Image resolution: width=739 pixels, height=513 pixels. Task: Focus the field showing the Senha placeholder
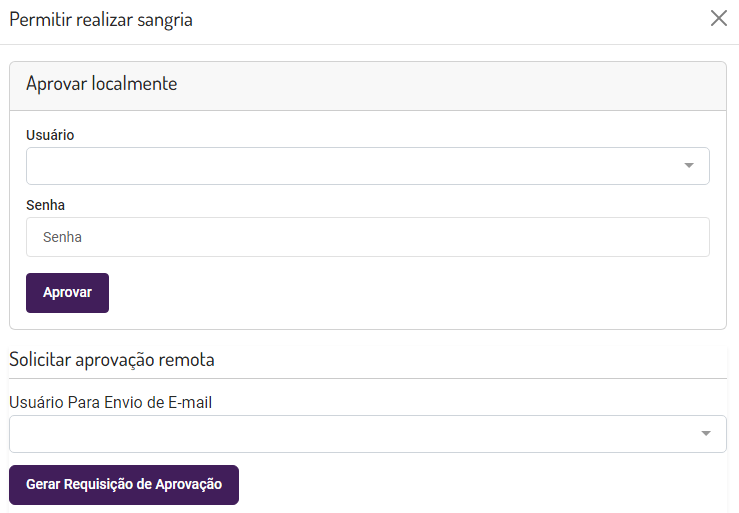pyautogui.click(x=367, y=238)
